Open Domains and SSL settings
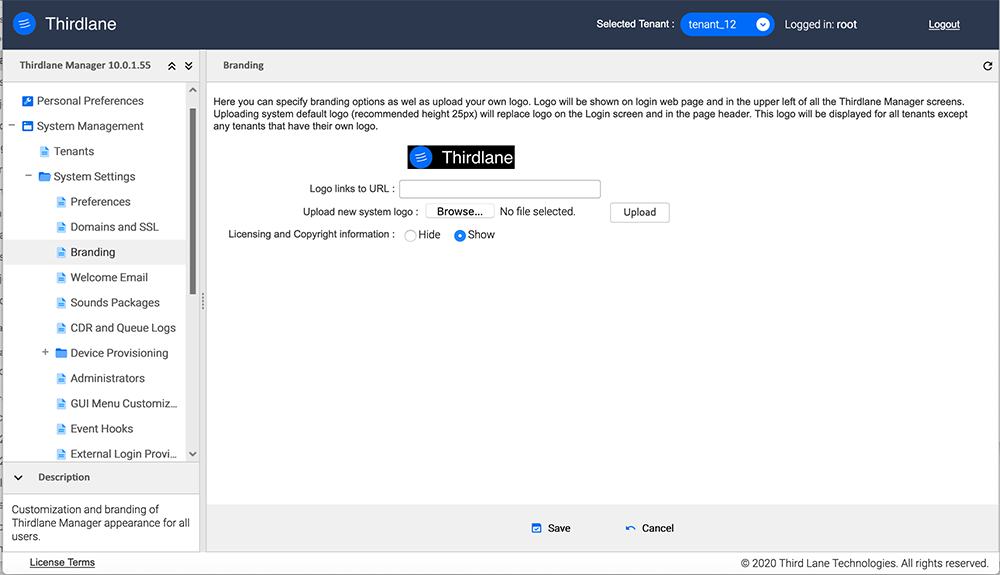The image size is (1000, 575). click(114, 227)
